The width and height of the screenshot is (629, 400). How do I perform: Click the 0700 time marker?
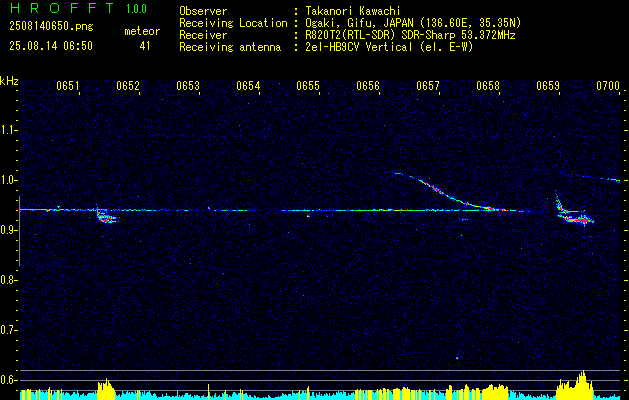point(608,86)
